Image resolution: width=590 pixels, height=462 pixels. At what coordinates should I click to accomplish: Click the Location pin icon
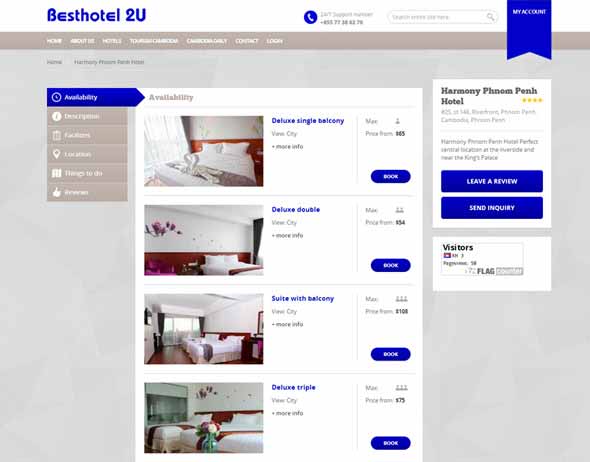(x=56, y=154)
